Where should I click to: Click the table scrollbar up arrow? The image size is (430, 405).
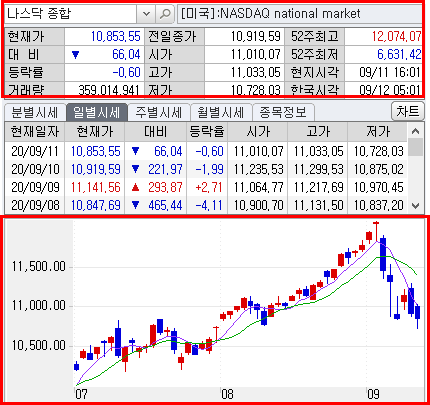(x=415, y=131)
